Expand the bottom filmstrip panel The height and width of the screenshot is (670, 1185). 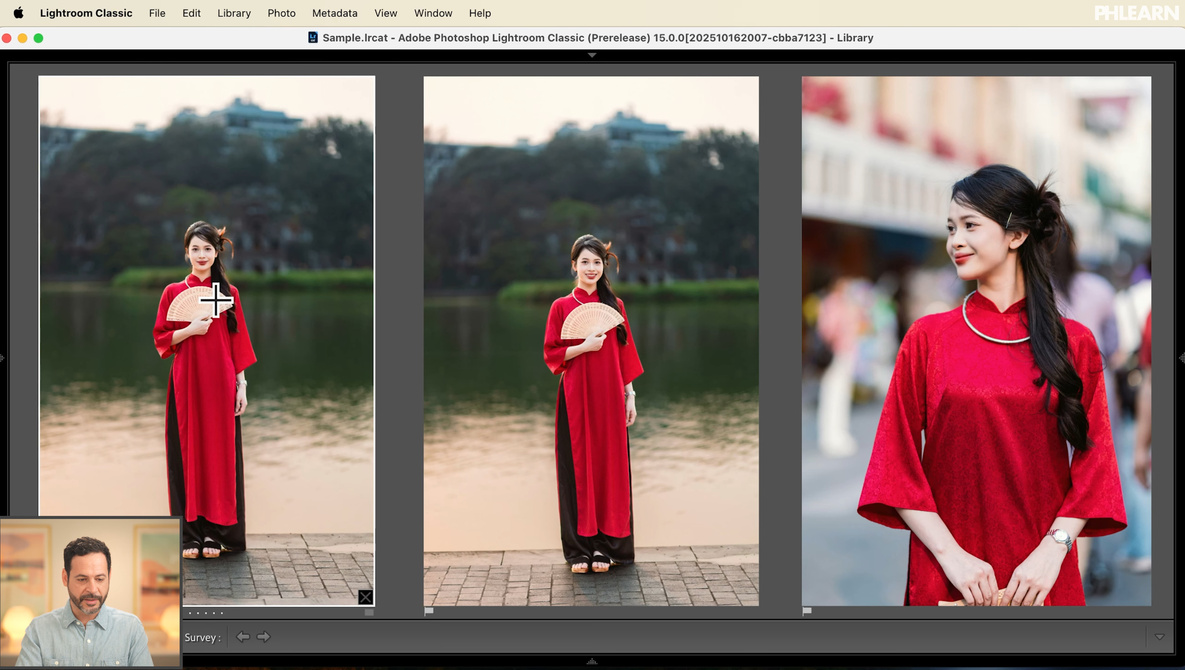coord(592,661)
